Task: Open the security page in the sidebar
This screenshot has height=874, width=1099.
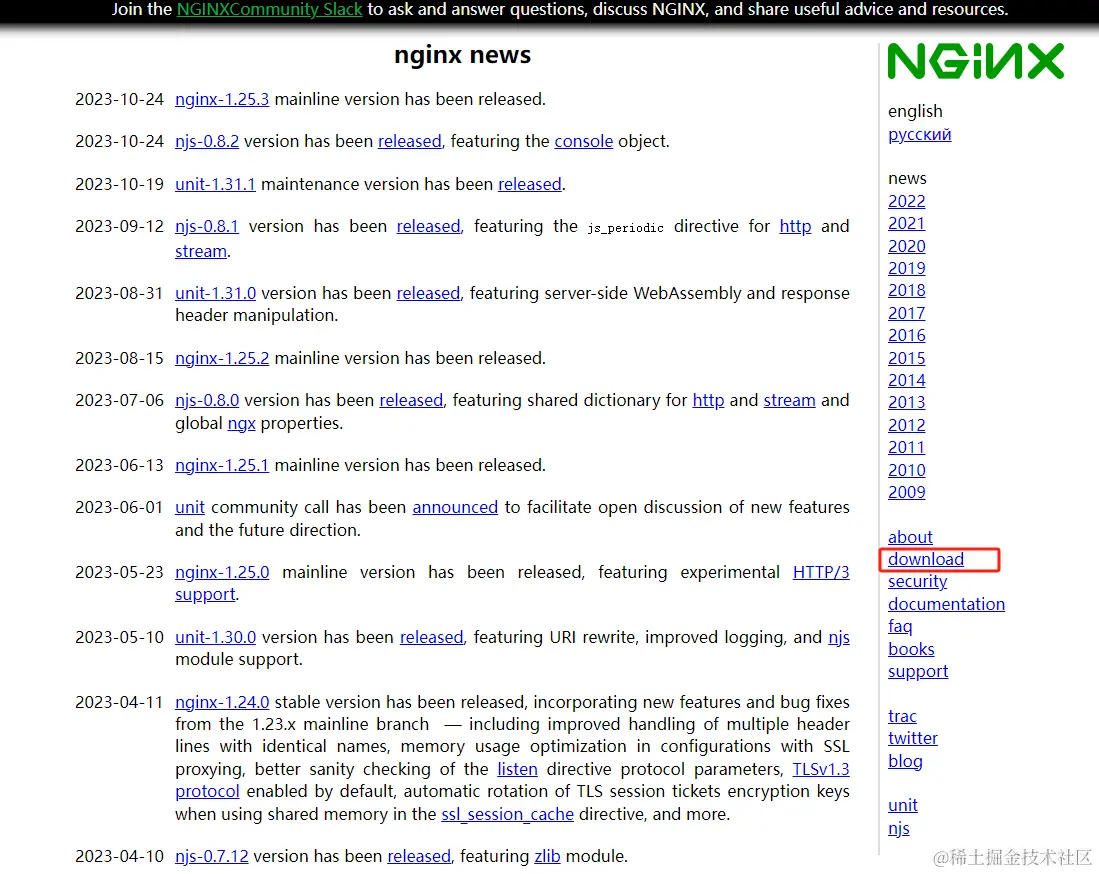Action: [917, 582]
